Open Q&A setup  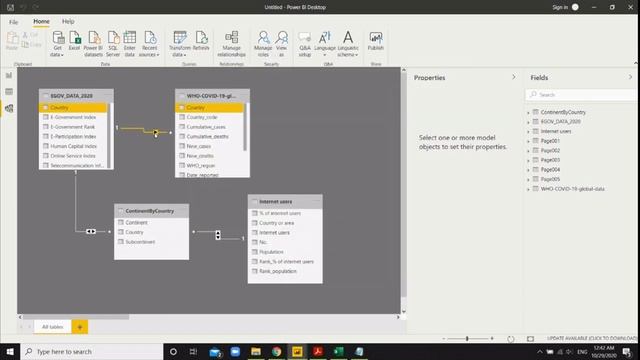tap(305, 44)
